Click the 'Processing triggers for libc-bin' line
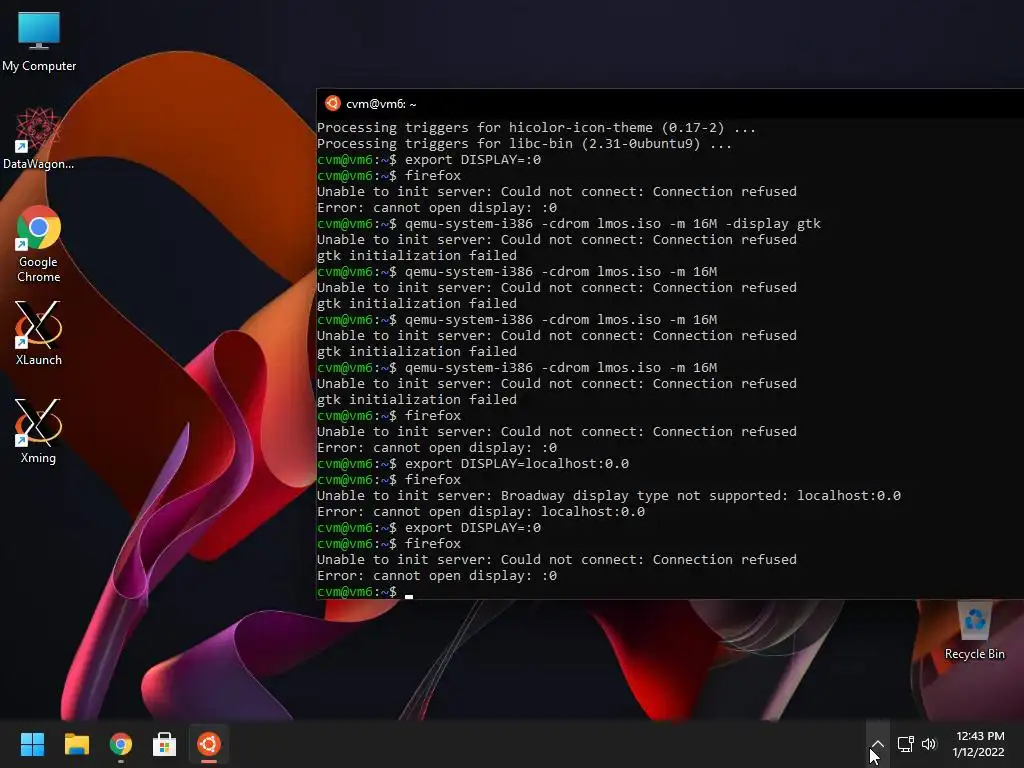 (524, 144)
